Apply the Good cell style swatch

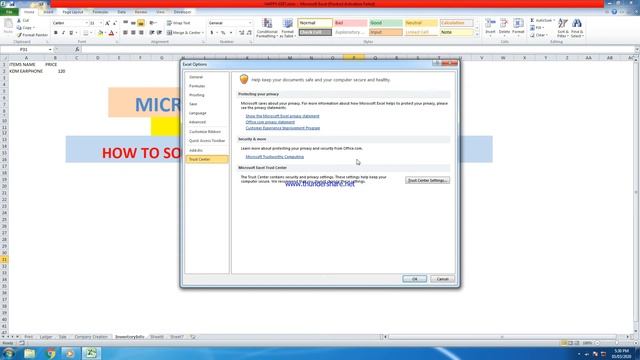tap(386, 23)
